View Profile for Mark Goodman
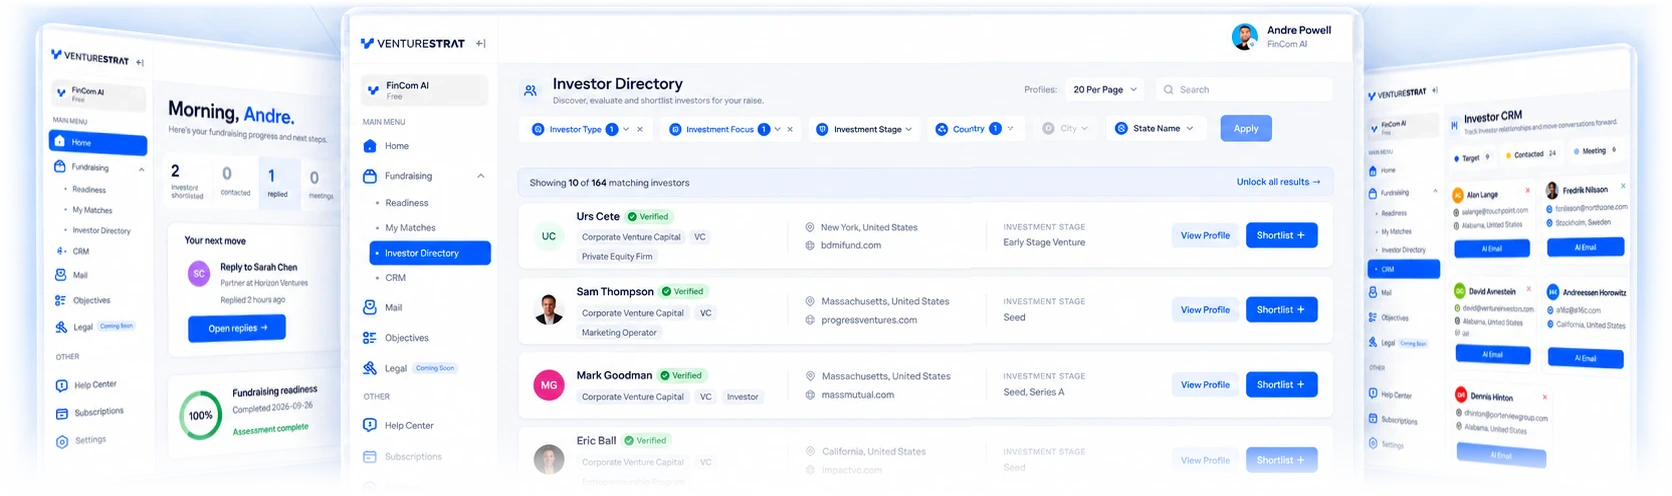This screenshot has width=1672, height=496. (1205, 385)
